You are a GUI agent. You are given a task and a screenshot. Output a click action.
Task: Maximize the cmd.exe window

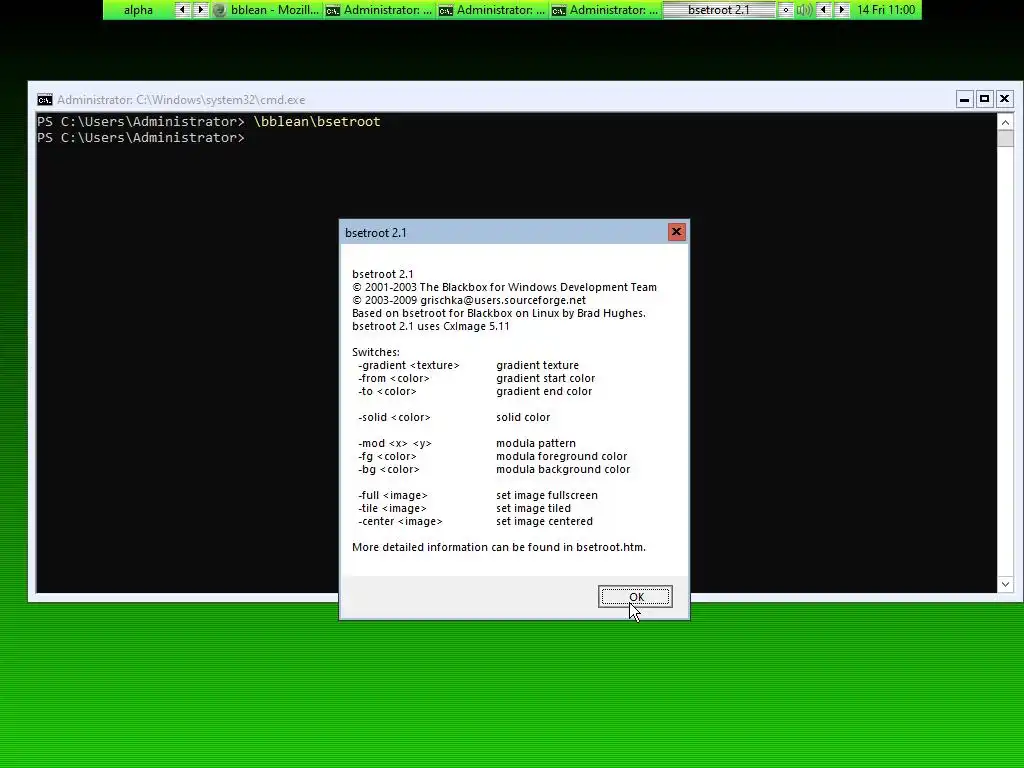click(985, 99)
